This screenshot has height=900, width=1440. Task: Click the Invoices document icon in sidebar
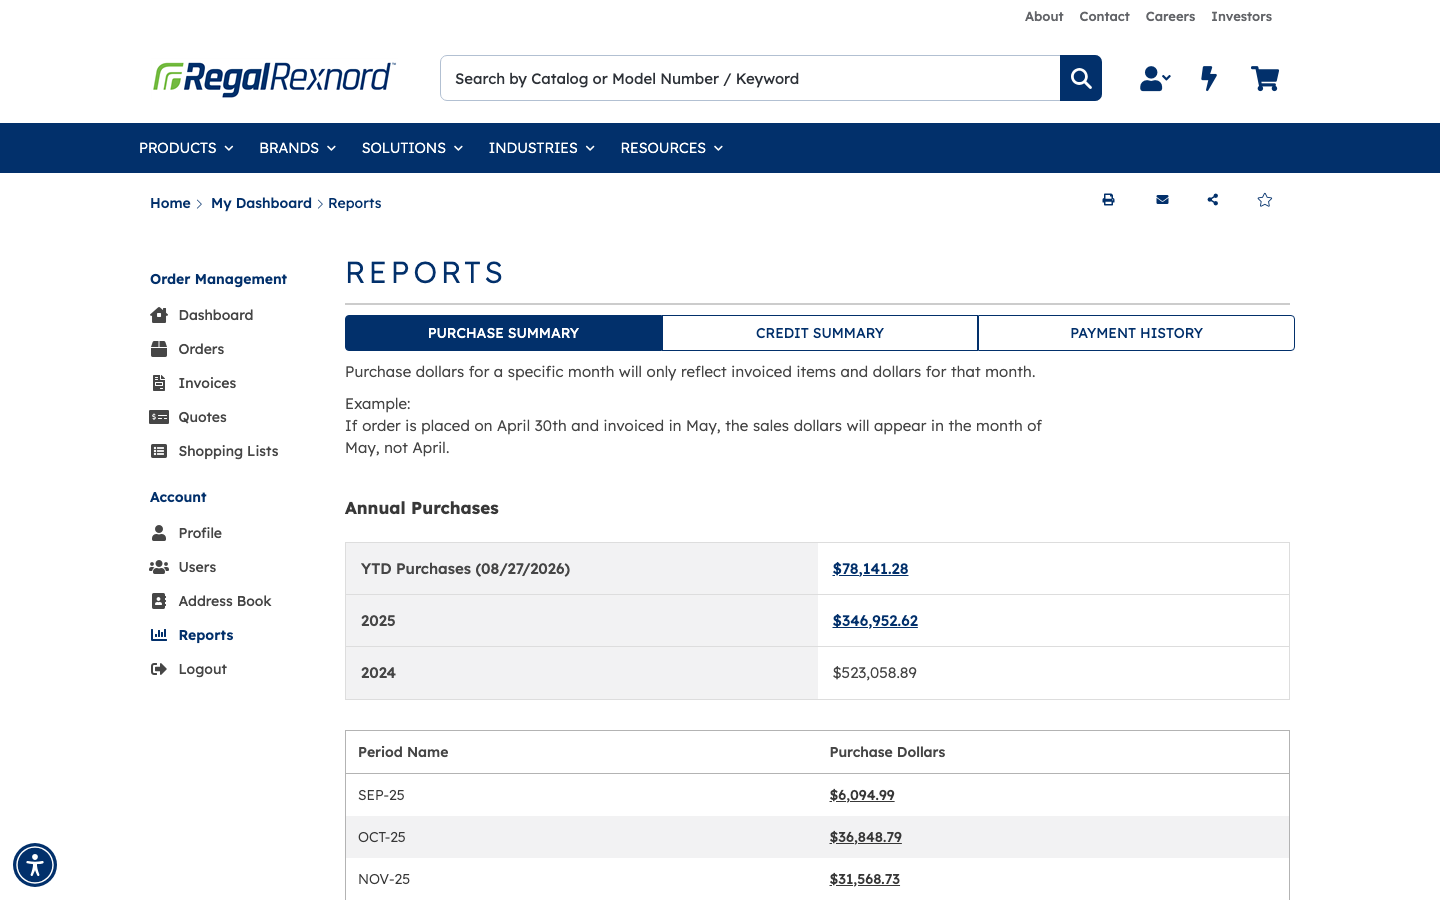pyautogui.click(x=159, y=383)
